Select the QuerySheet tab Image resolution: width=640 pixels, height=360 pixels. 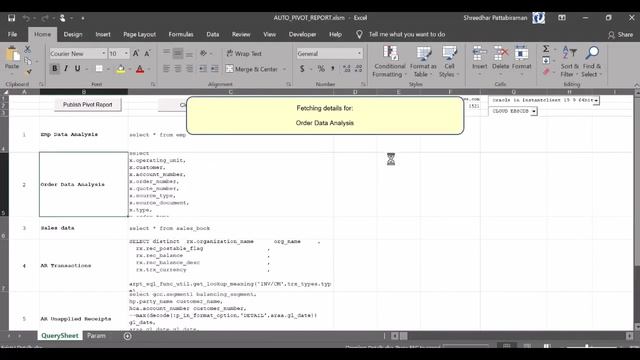pos(60,336)
